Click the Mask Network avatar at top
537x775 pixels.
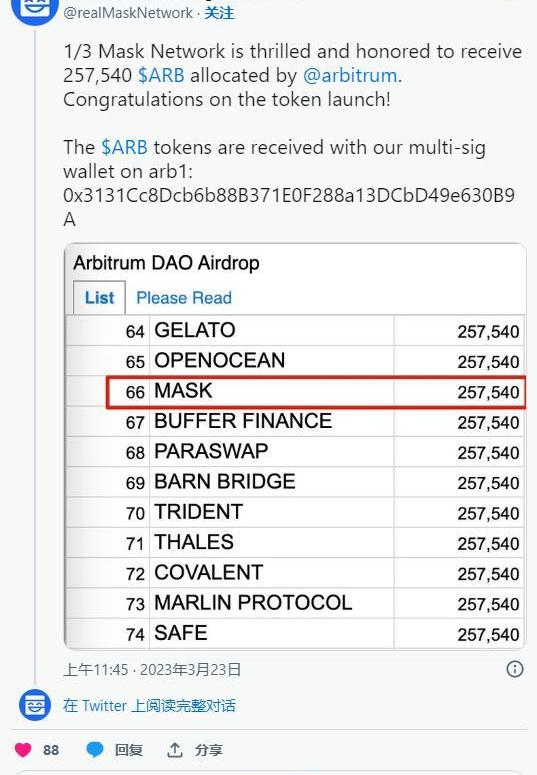35,11
